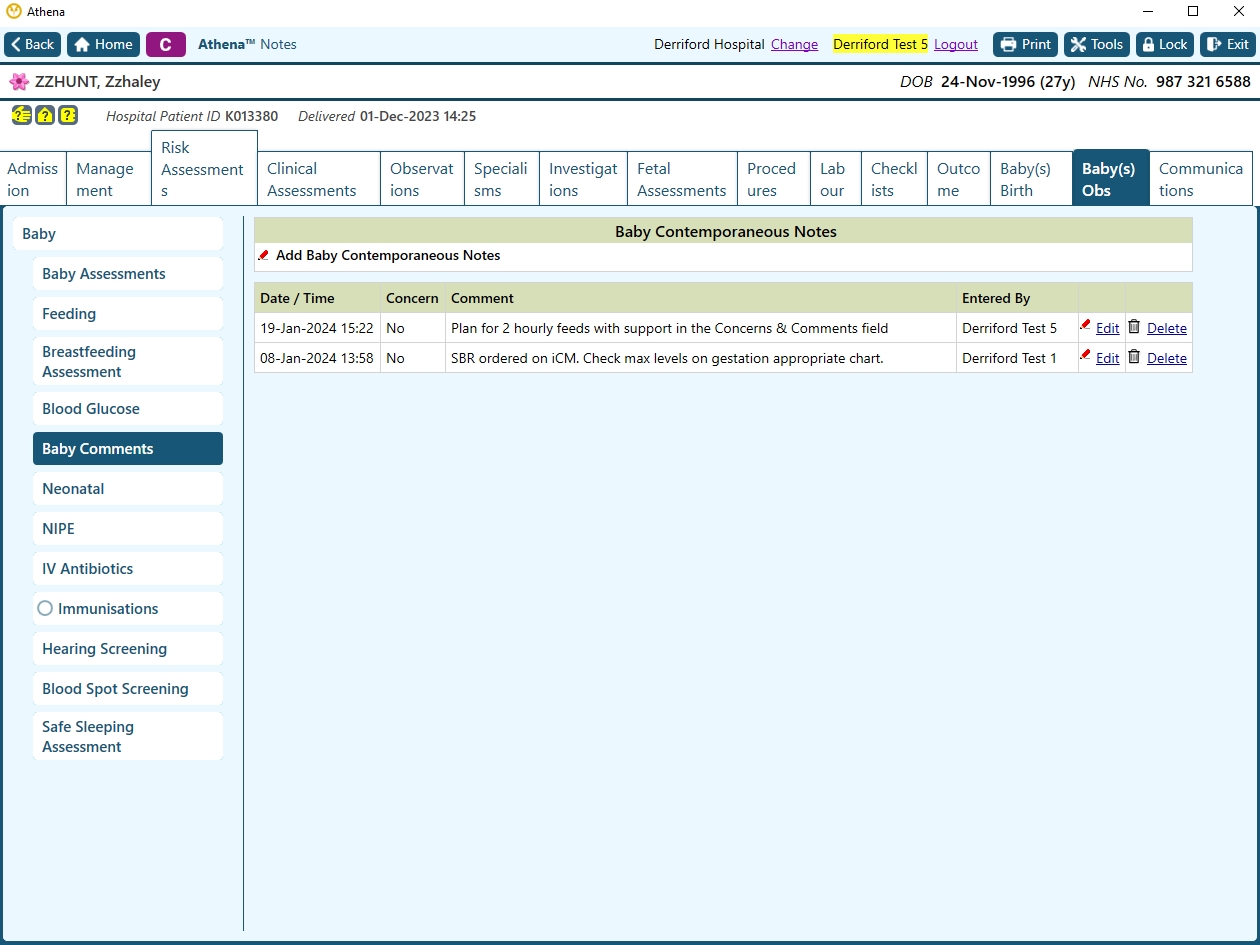Open the Home screen
The image size is (1260, 945).
point(103,44)
